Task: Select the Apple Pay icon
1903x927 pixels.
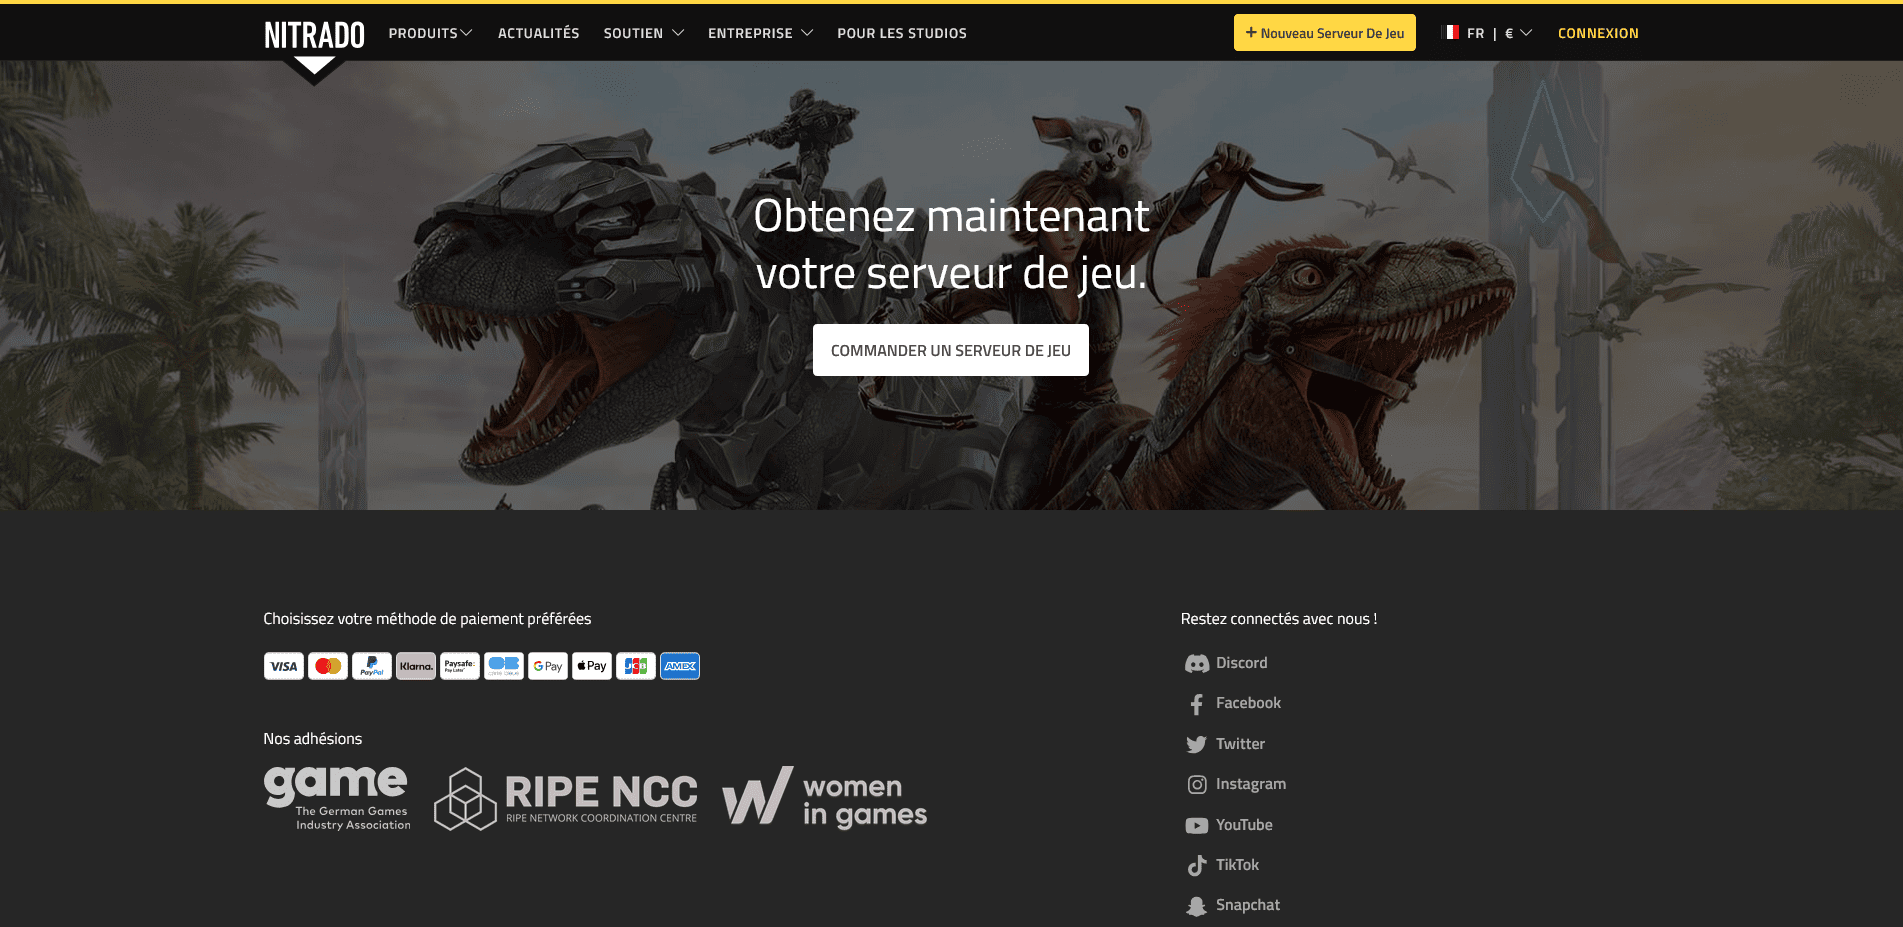Action: click(592, 666)
